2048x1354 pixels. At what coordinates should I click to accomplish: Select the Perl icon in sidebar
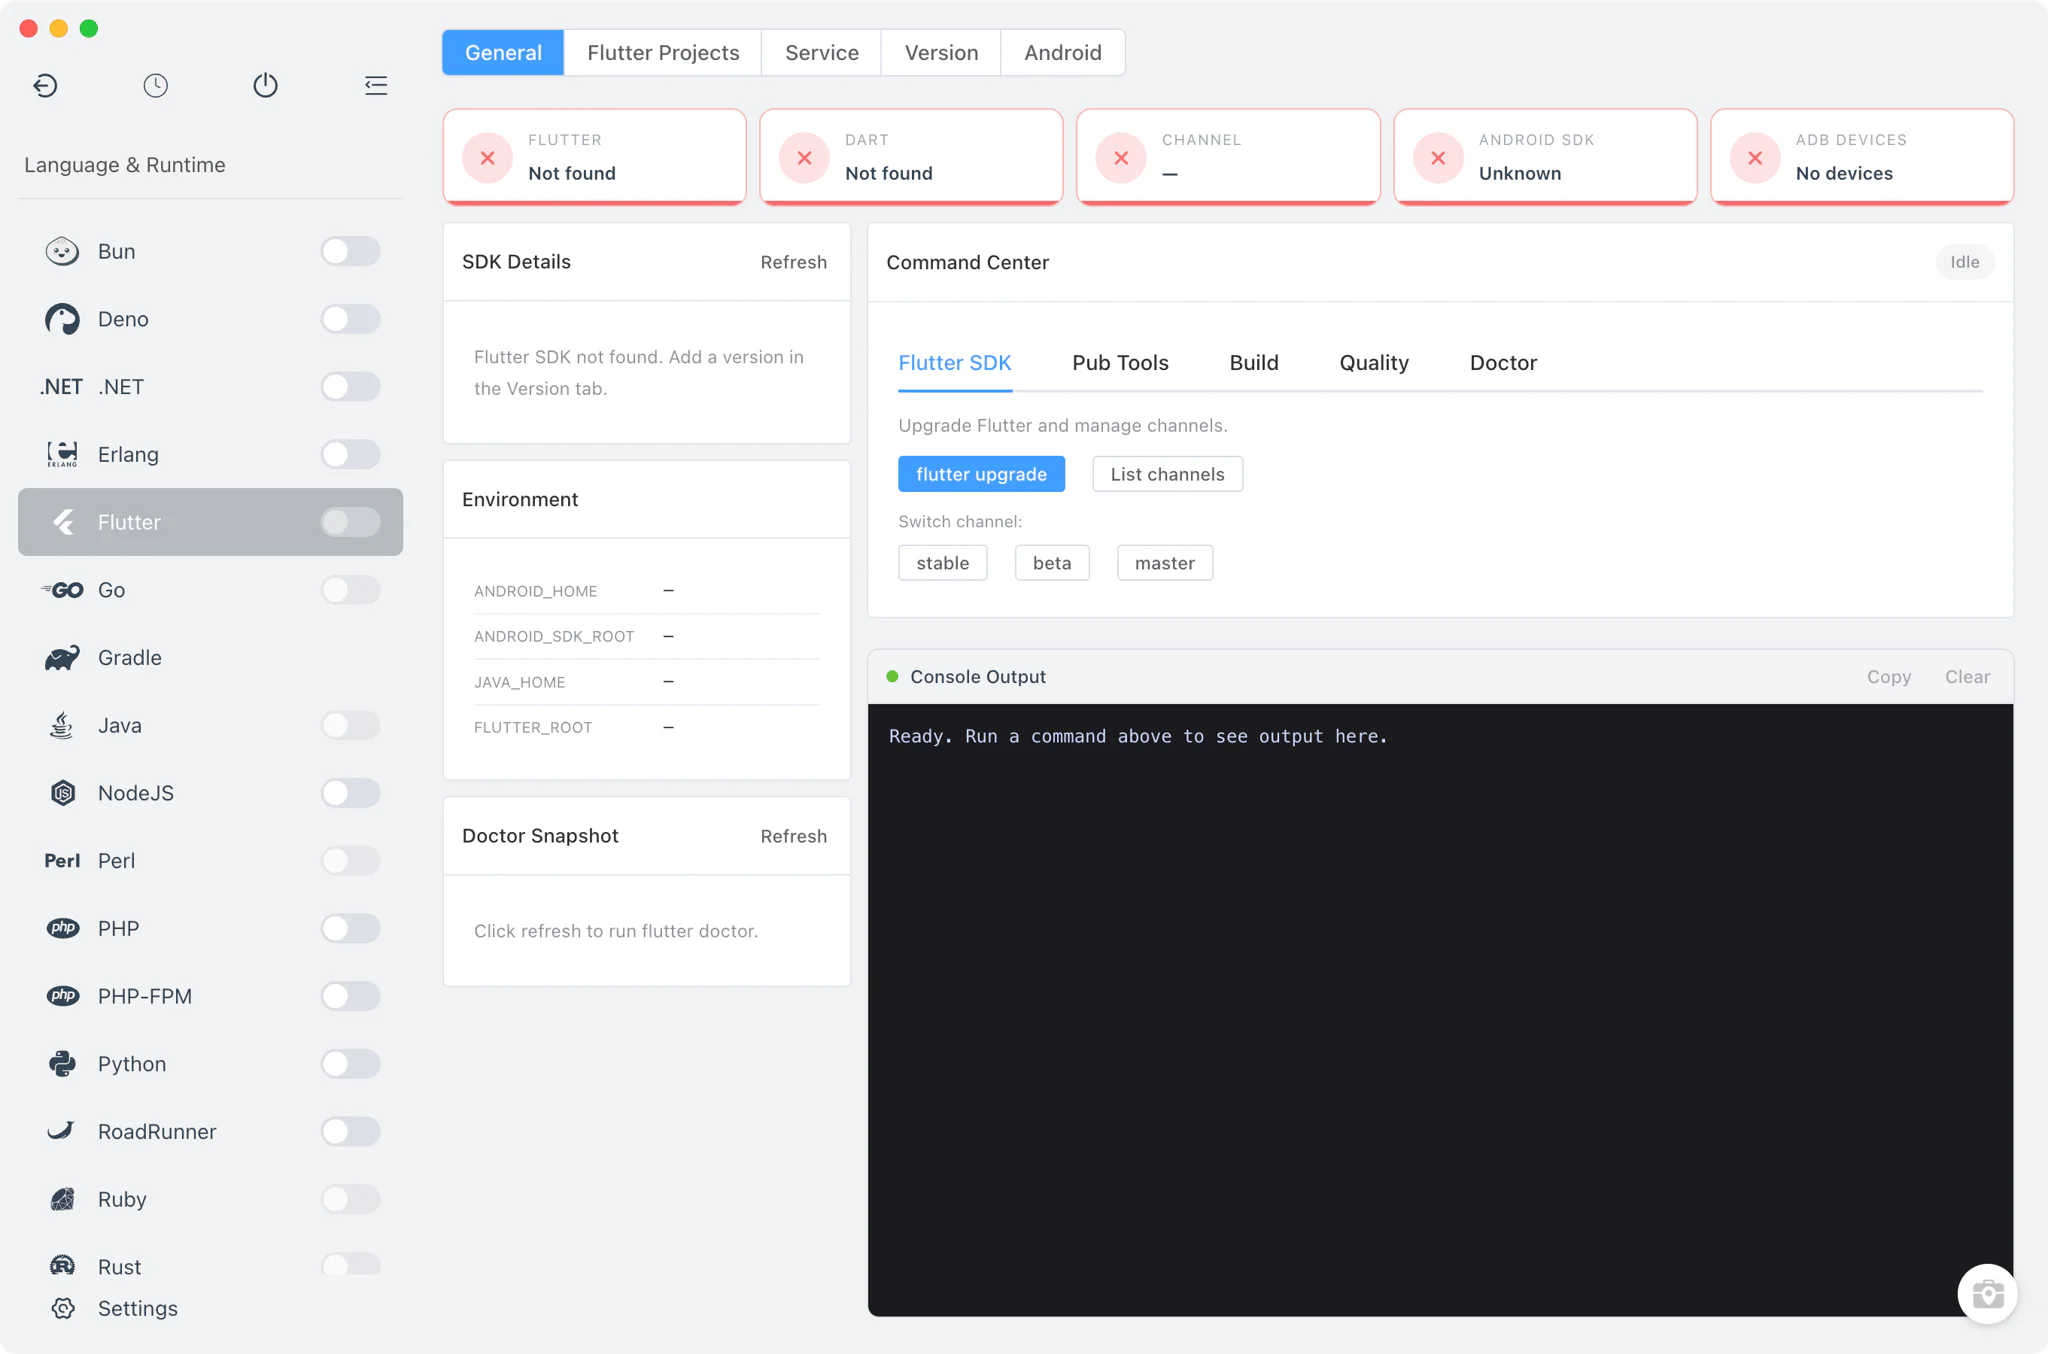[62, 861]
